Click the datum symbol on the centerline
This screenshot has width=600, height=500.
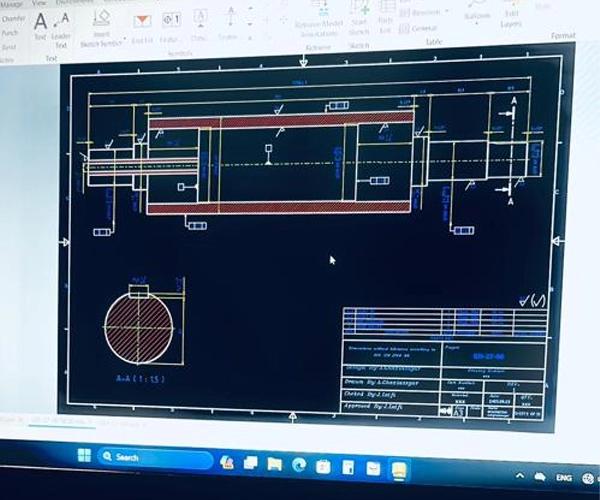tap(269, 155)
